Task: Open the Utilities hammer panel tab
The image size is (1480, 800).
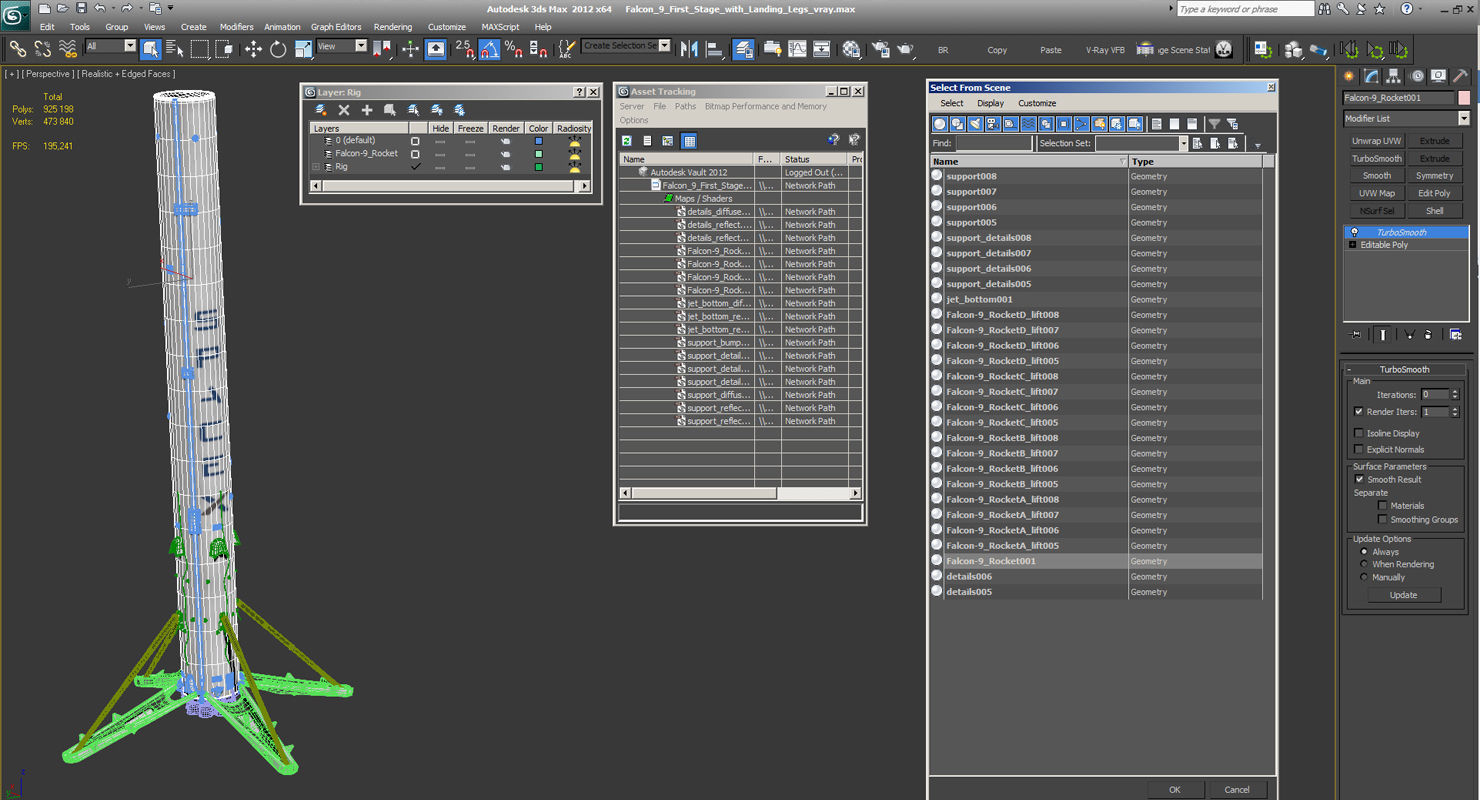Action: pos(1460,76)
